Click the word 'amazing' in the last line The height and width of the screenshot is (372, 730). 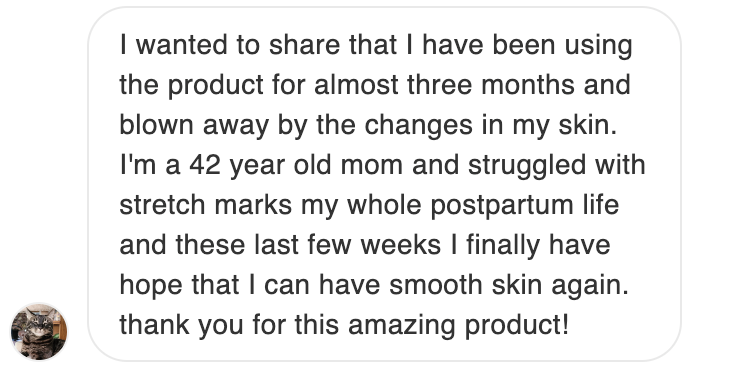click(402, 326)
